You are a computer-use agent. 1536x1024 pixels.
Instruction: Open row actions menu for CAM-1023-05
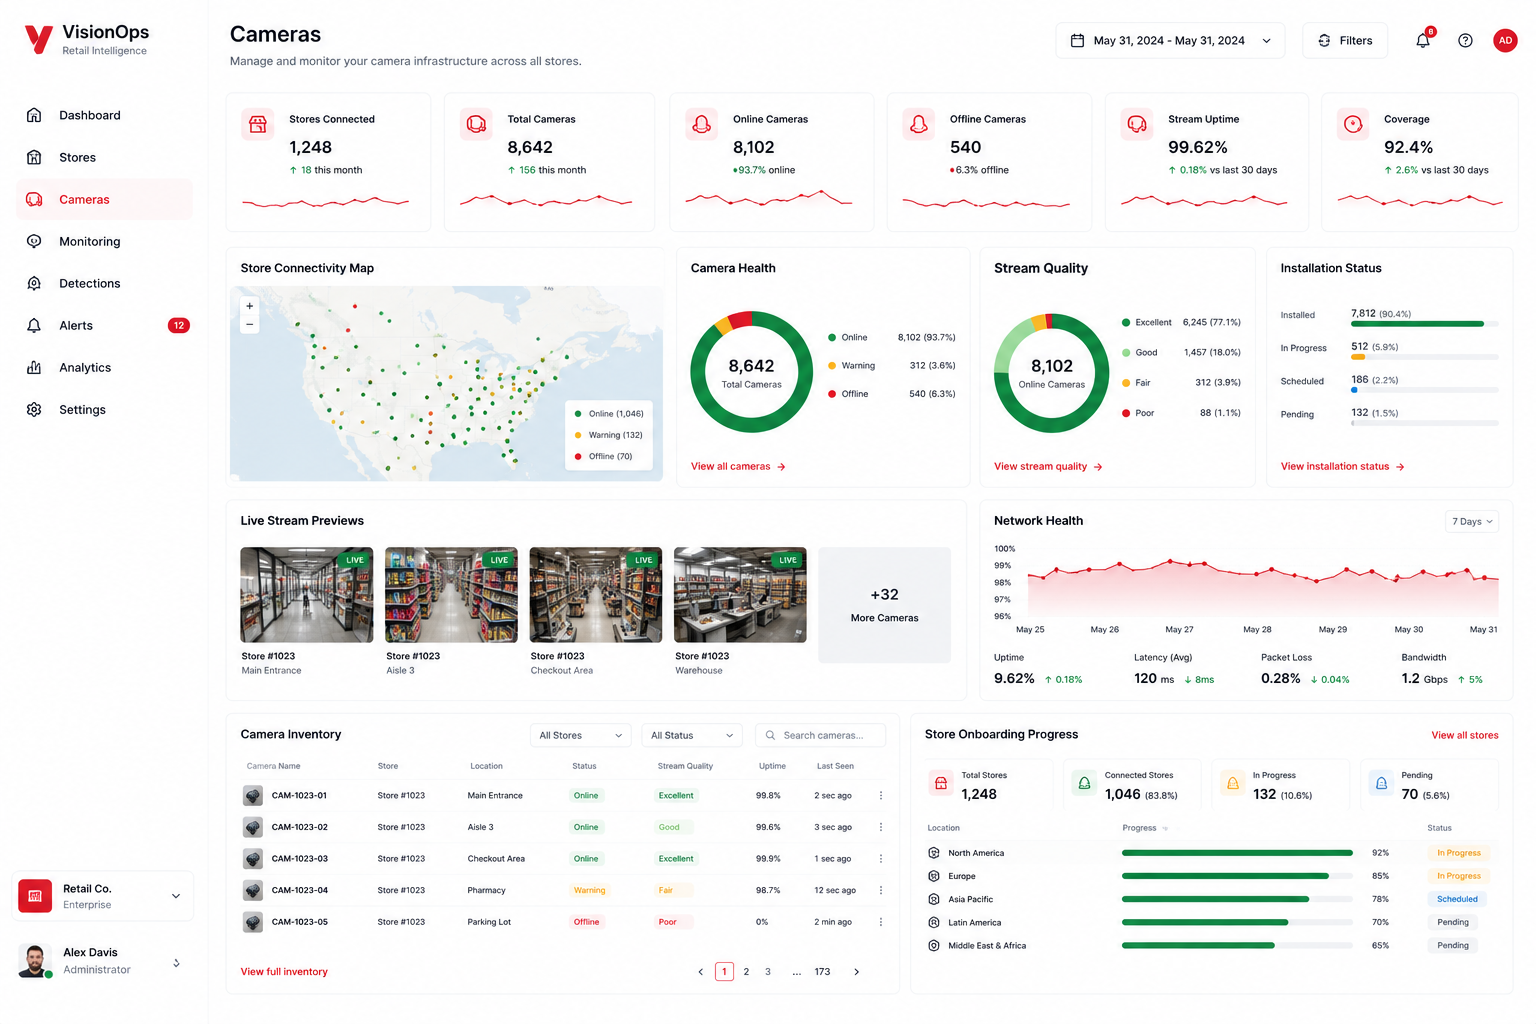pyautogui.click(x=881, y=922)
